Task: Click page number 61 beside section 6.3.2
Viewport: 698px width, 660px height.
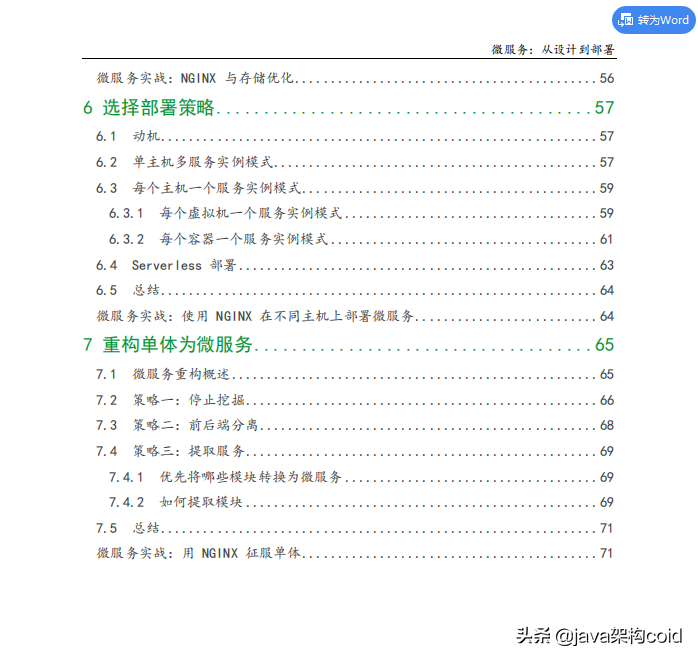Action: 607,239
